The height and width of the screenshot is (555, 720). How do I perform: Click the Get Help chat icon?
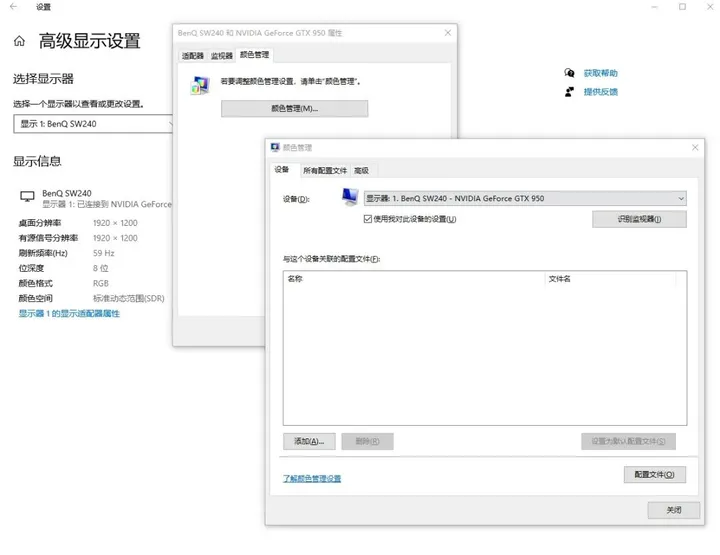point(569,73)
